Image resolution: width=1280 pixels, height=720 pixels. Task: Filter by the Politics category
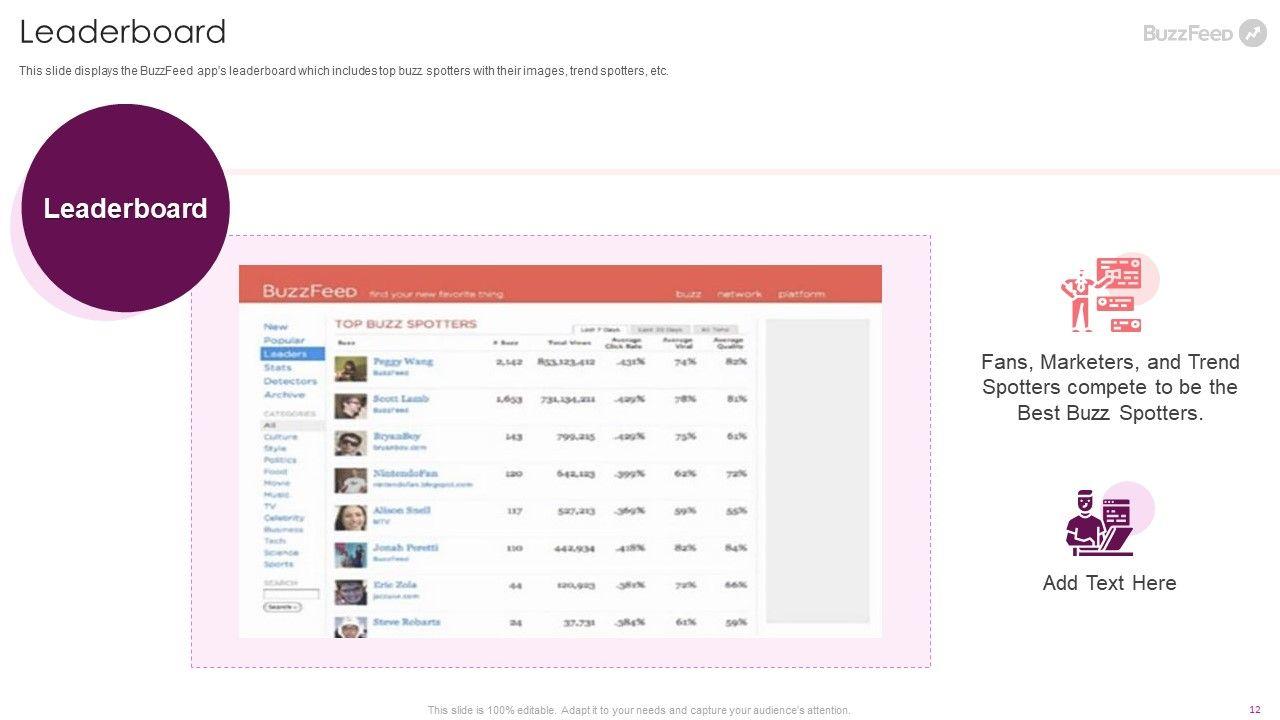pyautogui.click(x=280, y=460)
